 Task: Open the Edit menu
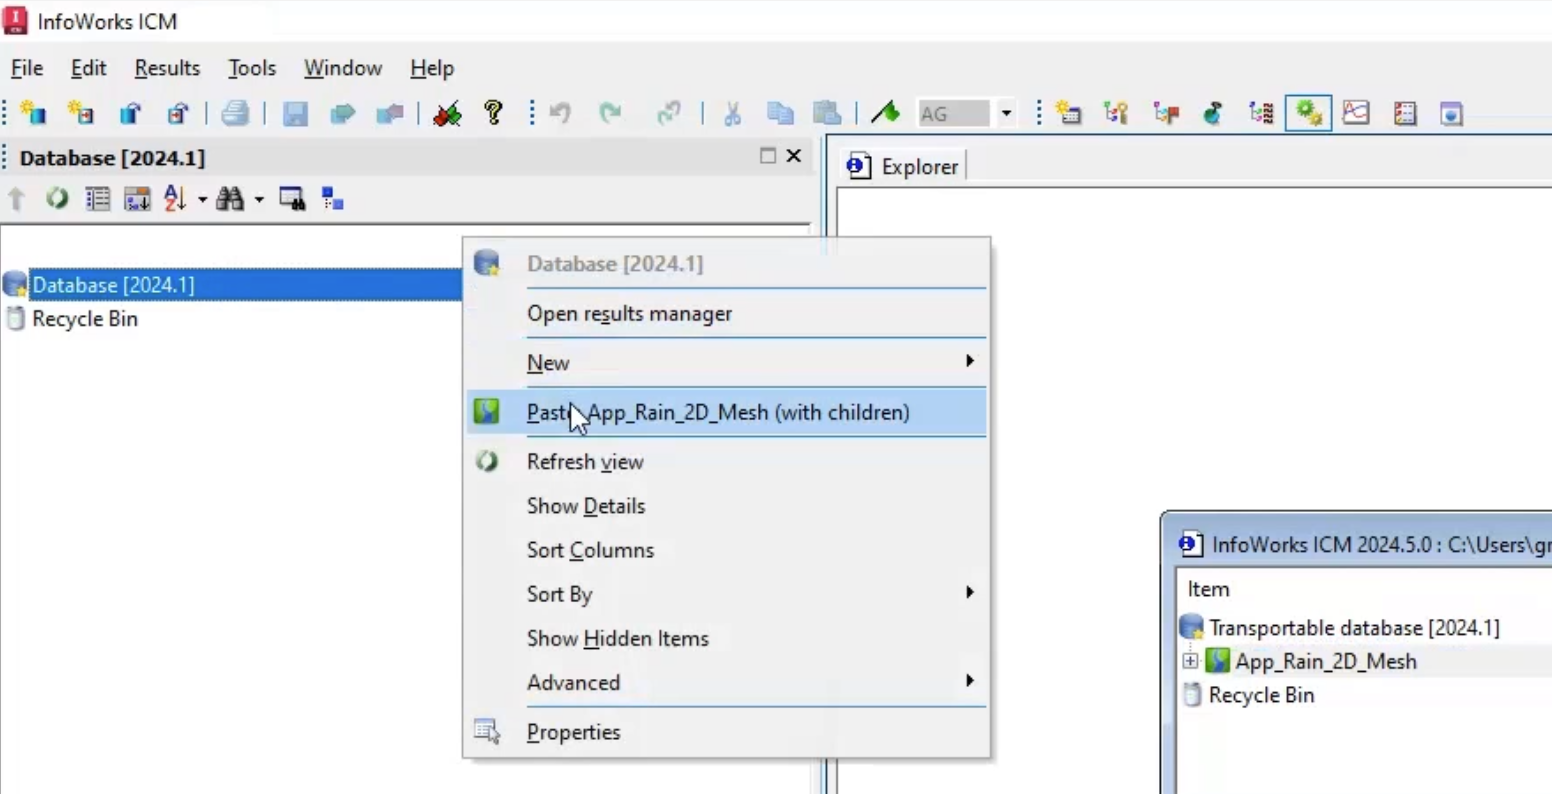pyautogui.click(x=88, y=68)
